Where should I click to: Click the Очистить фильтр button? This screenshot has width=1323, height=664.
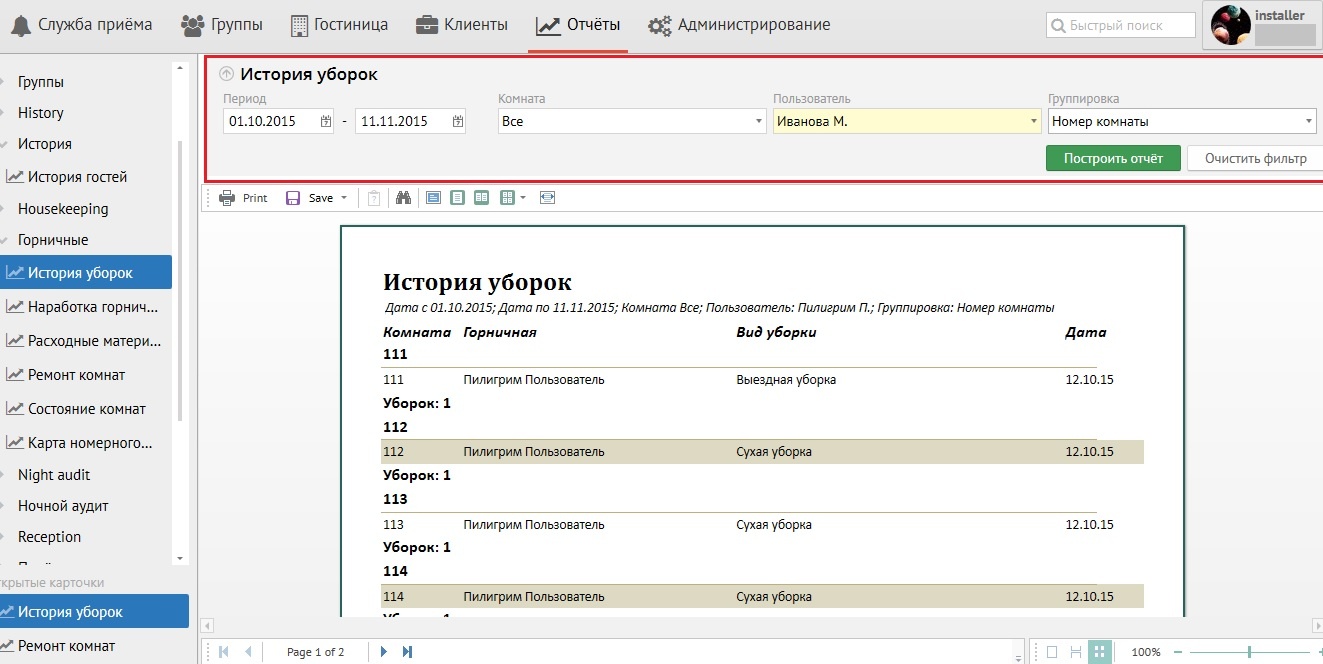tap(1255, 158)
